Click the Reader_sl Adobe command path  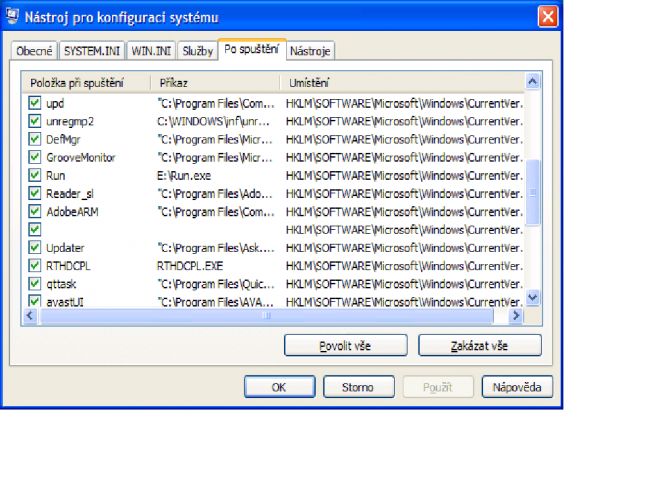click(215, 194)
